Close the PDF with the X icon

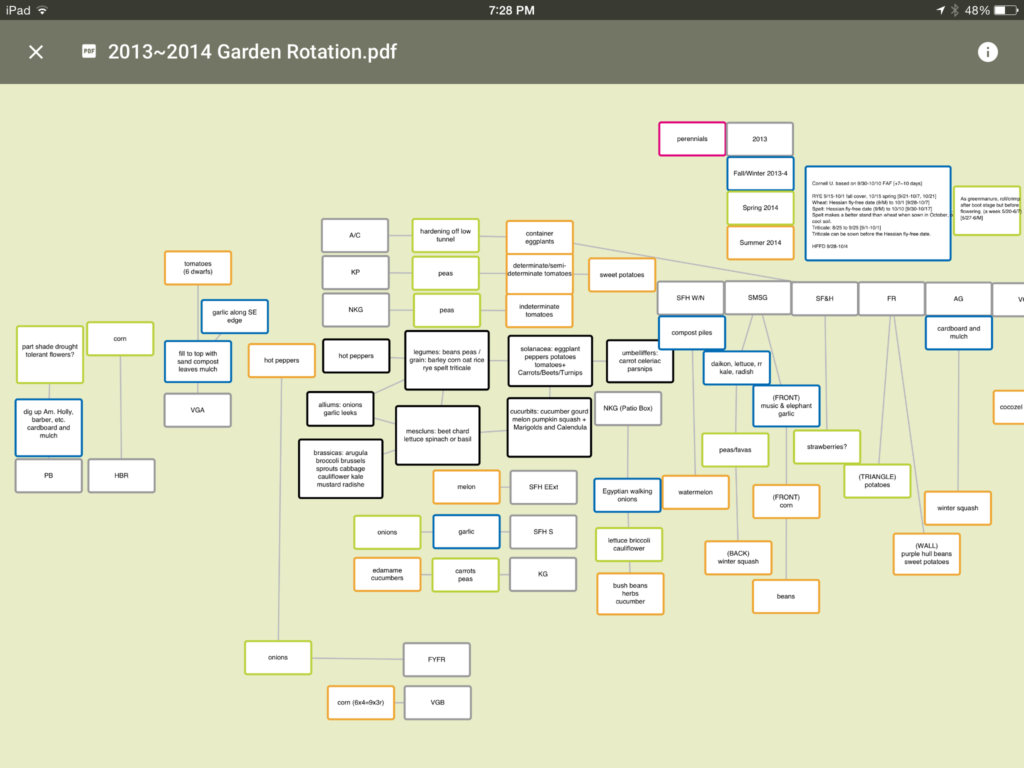tap(36, 52)
